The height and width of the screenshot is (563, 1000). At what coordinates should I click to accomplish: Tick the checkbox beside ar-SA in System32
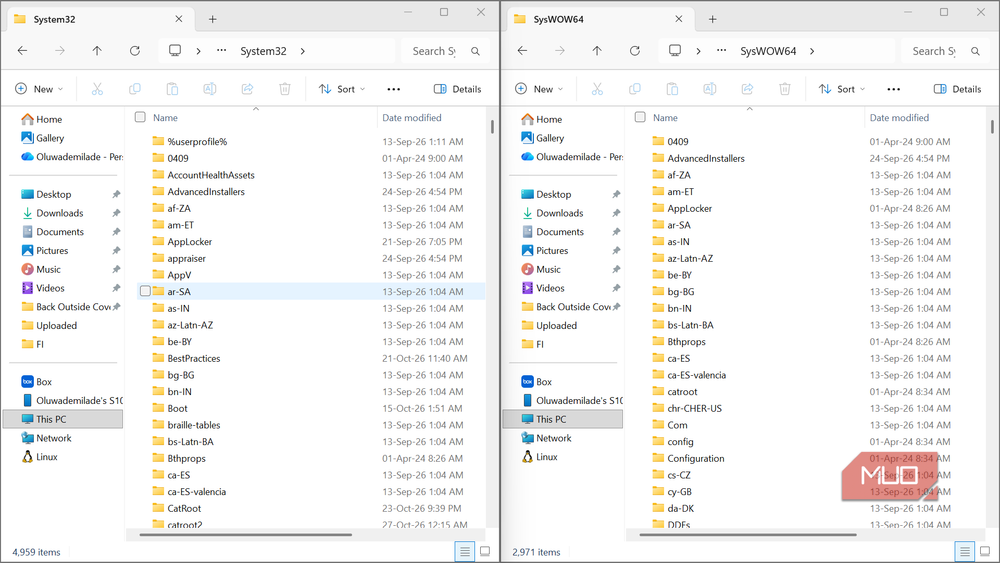tap(145, 291)
